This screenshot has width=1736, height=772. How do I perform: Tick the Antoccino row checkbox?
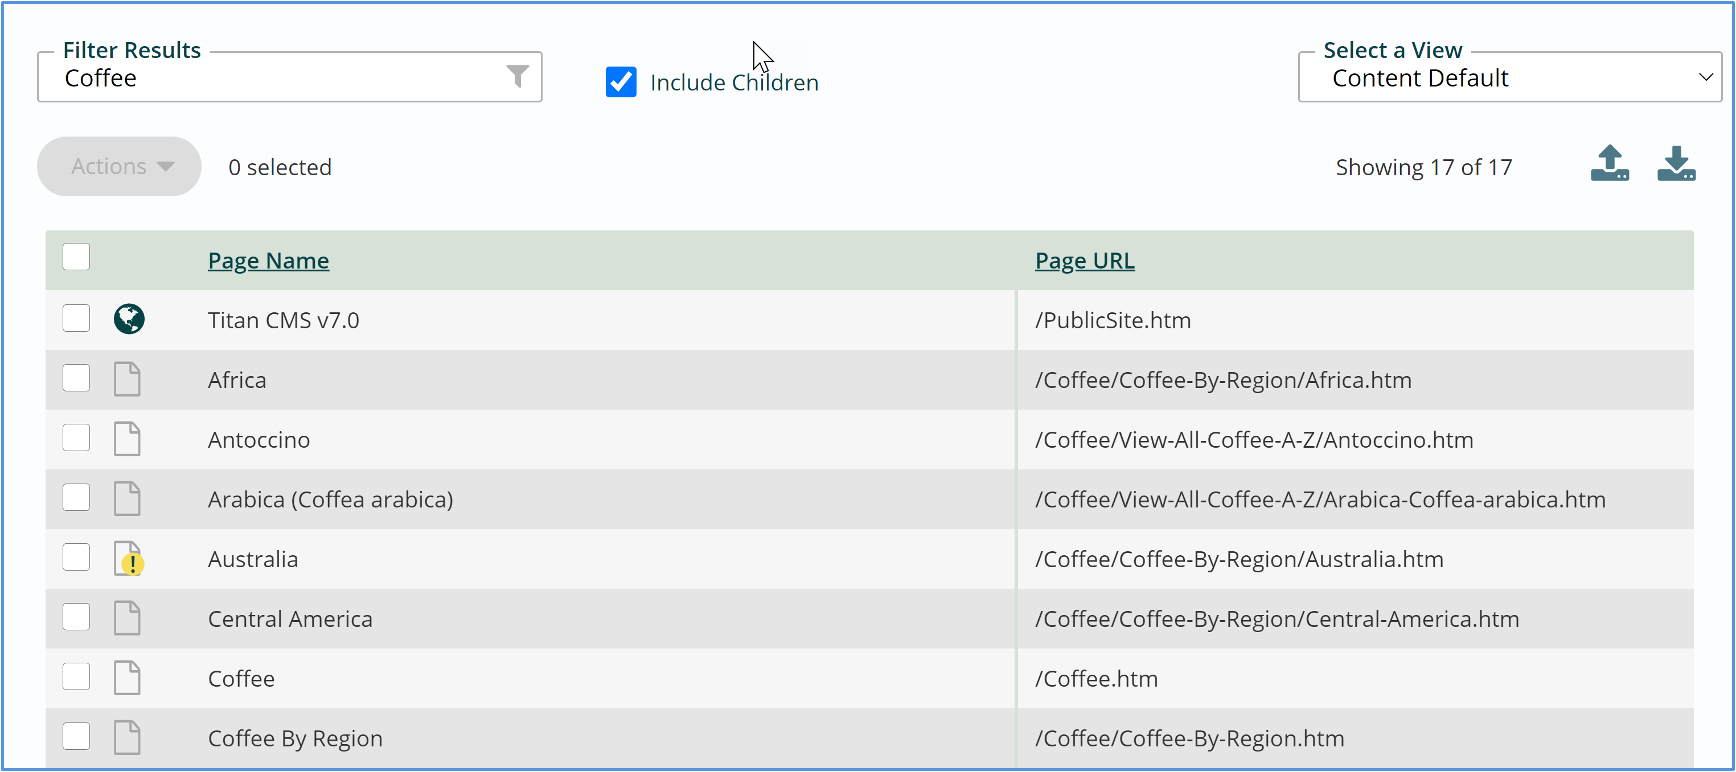(x=76, y=438)
